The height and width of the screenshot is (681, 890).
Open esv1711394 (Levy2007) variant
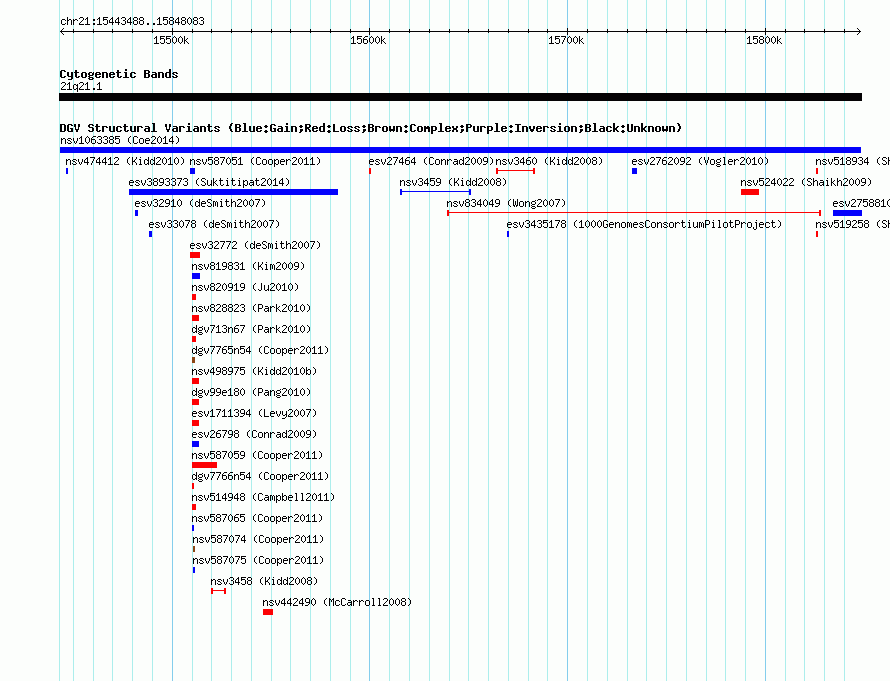pyautogui.click(x=254, y=413)
